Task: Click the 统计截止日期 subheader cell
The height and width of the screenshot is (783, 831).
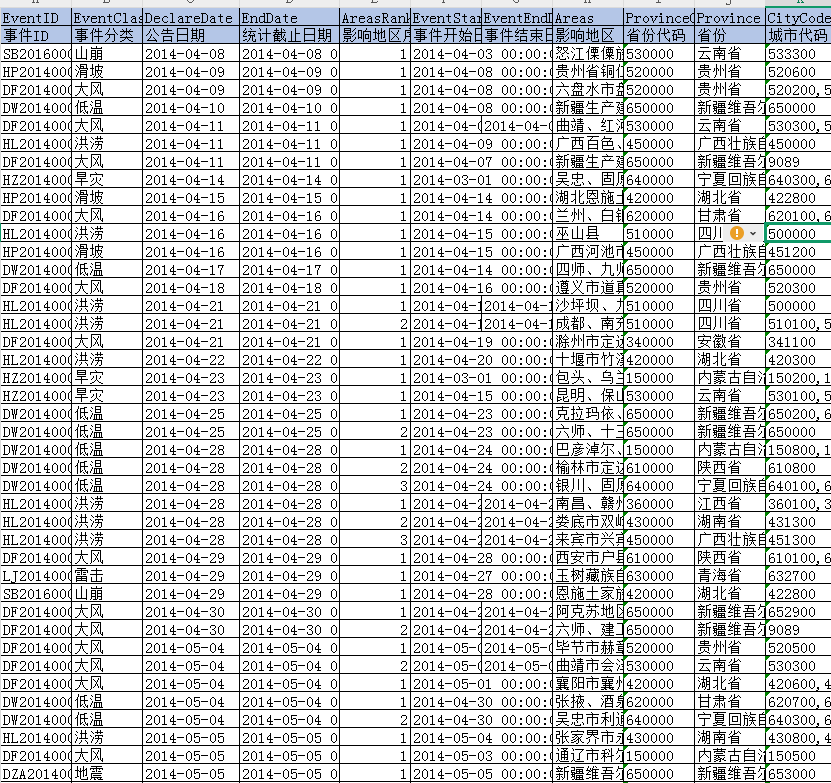Action: tap(288, 35)
